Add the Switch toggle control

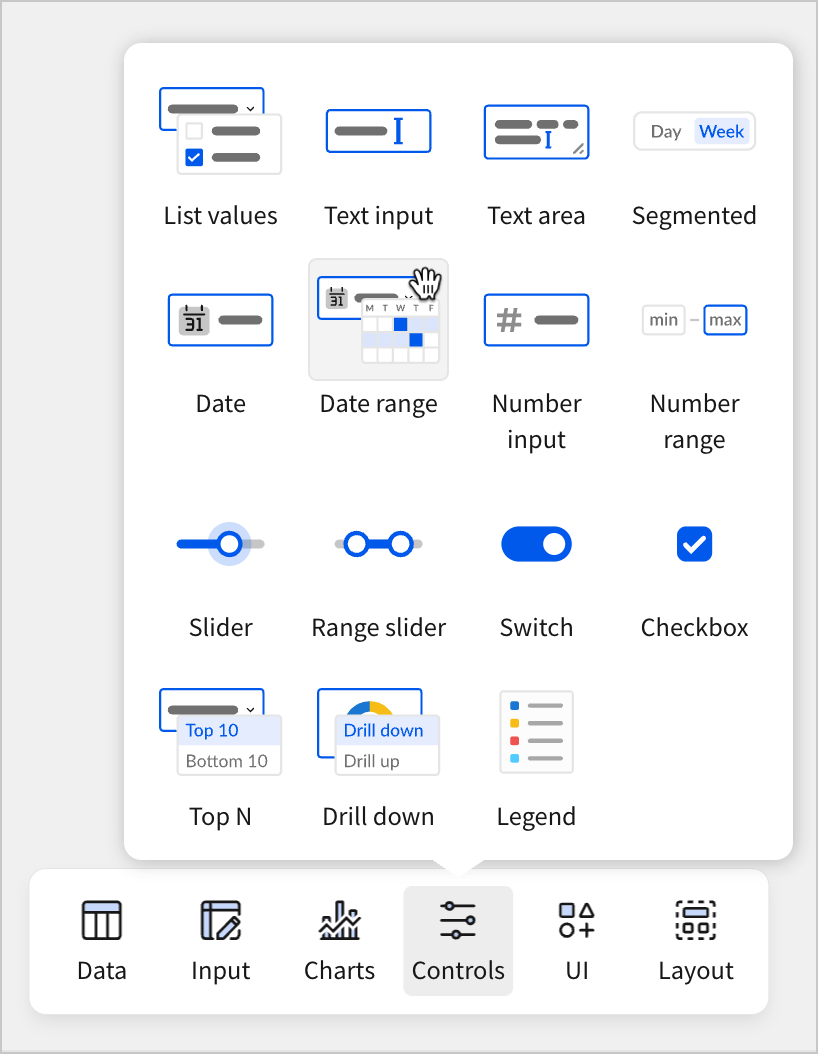tap(536, 545)
